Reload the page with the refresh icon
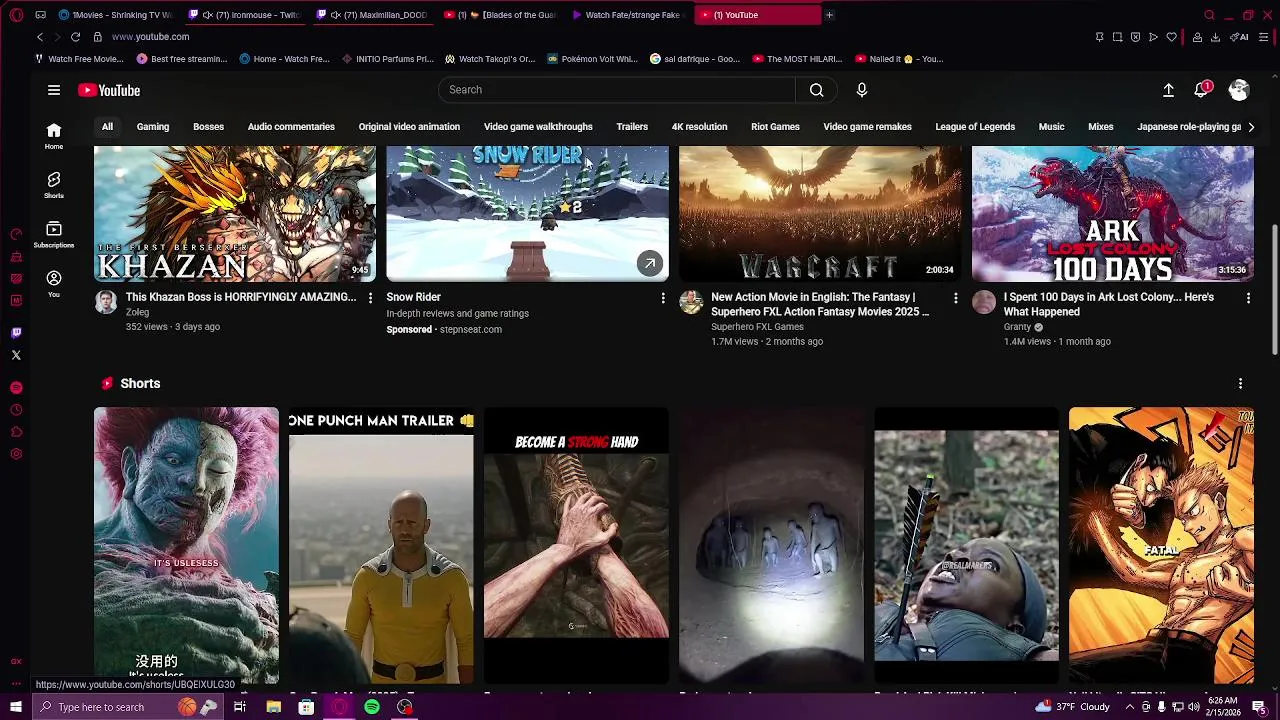Screen dimensions: 1280x720 [x=75, y=37]
